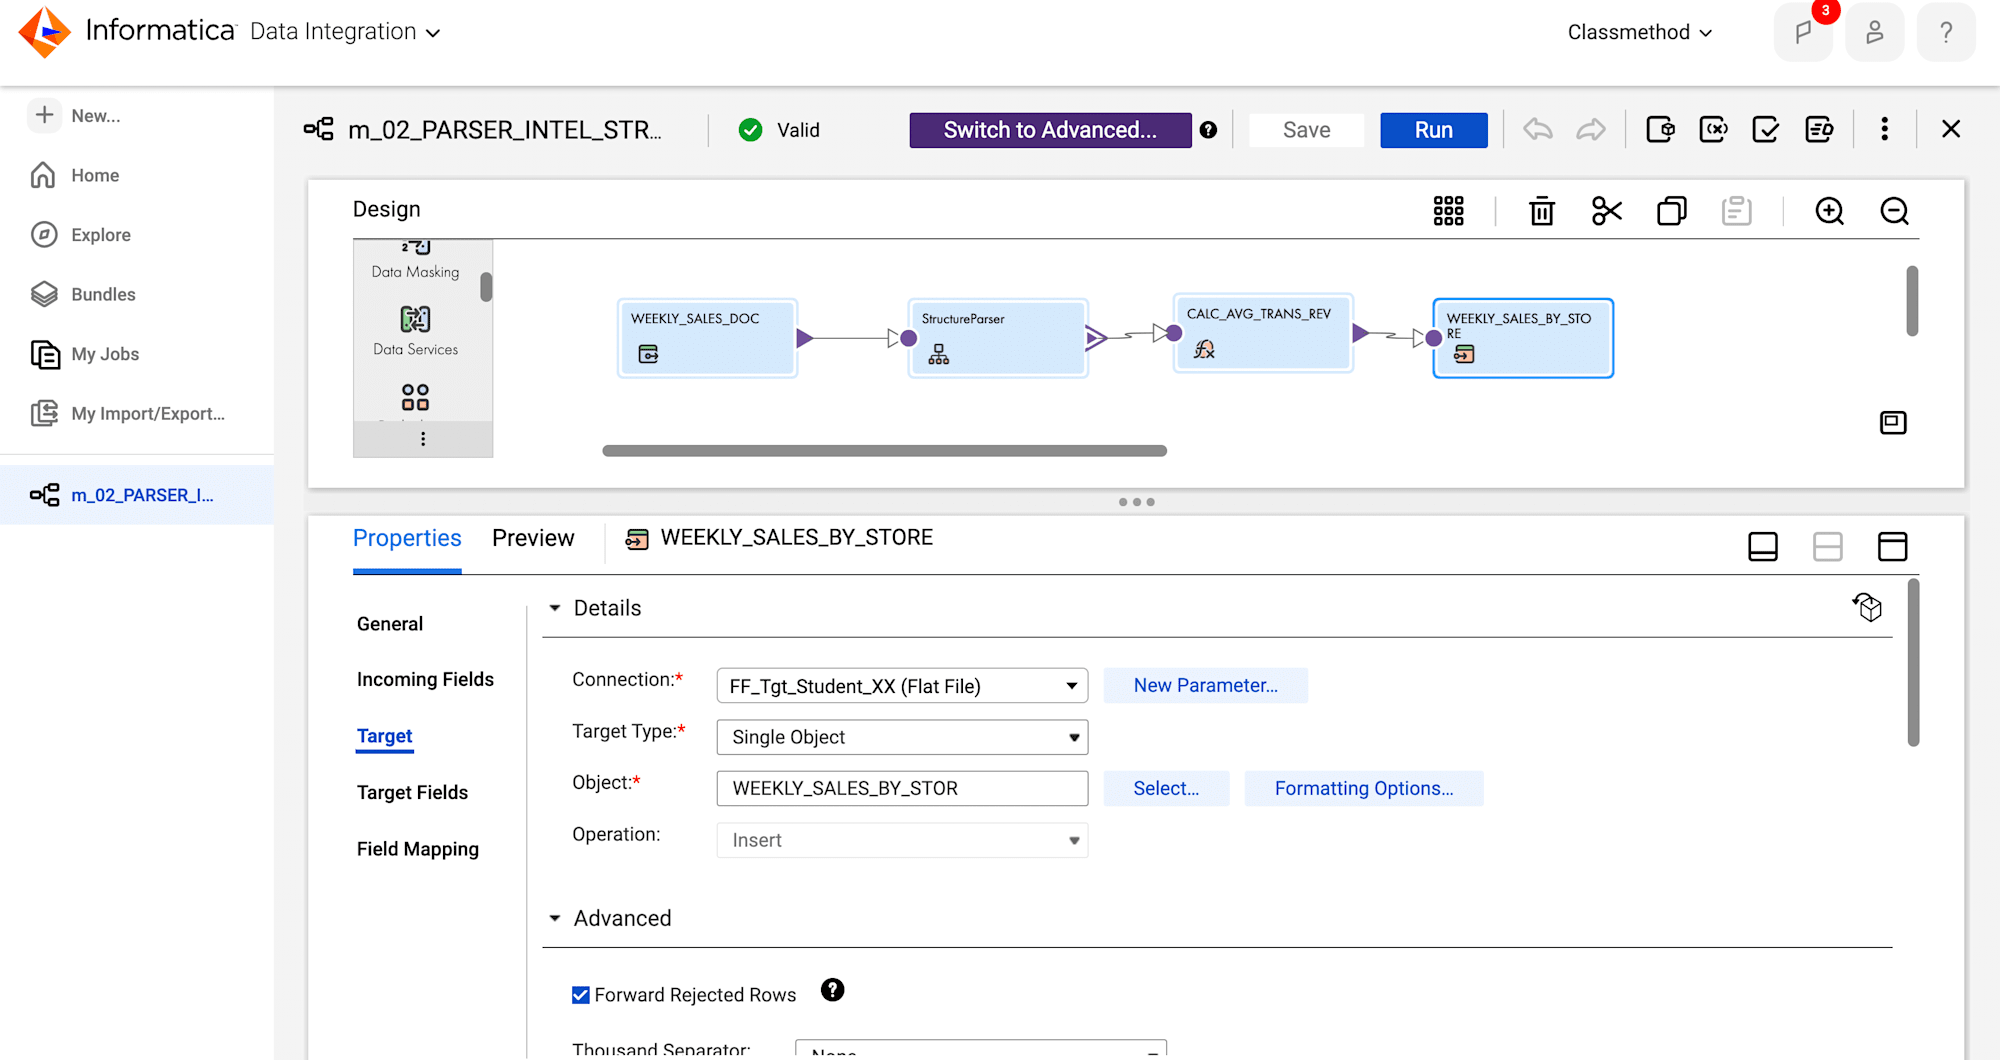Click the Run button

point(1433,130)
